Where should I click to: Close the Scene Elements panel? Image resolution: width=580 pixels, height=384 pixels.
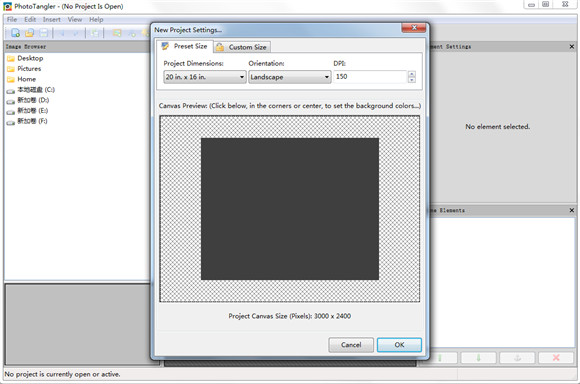pyautogui.click(x=571, y=210)
